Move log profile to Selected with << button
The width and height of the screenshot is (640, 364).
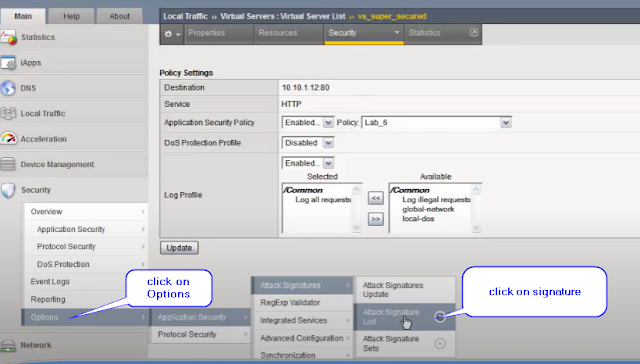point(376,198)
